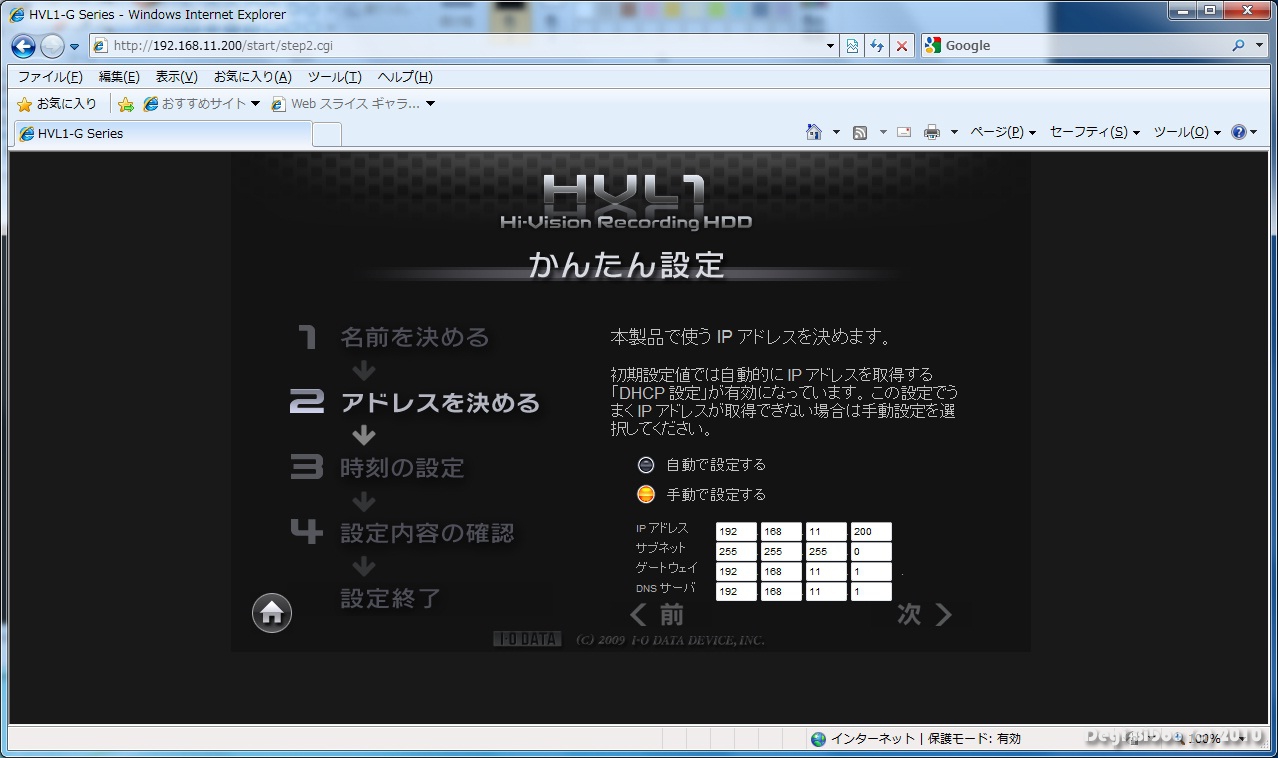Viewport: 1278px width, 758px height.
Task: Open the おすすめサイト favorites bar item
Action: coord(201,103)
